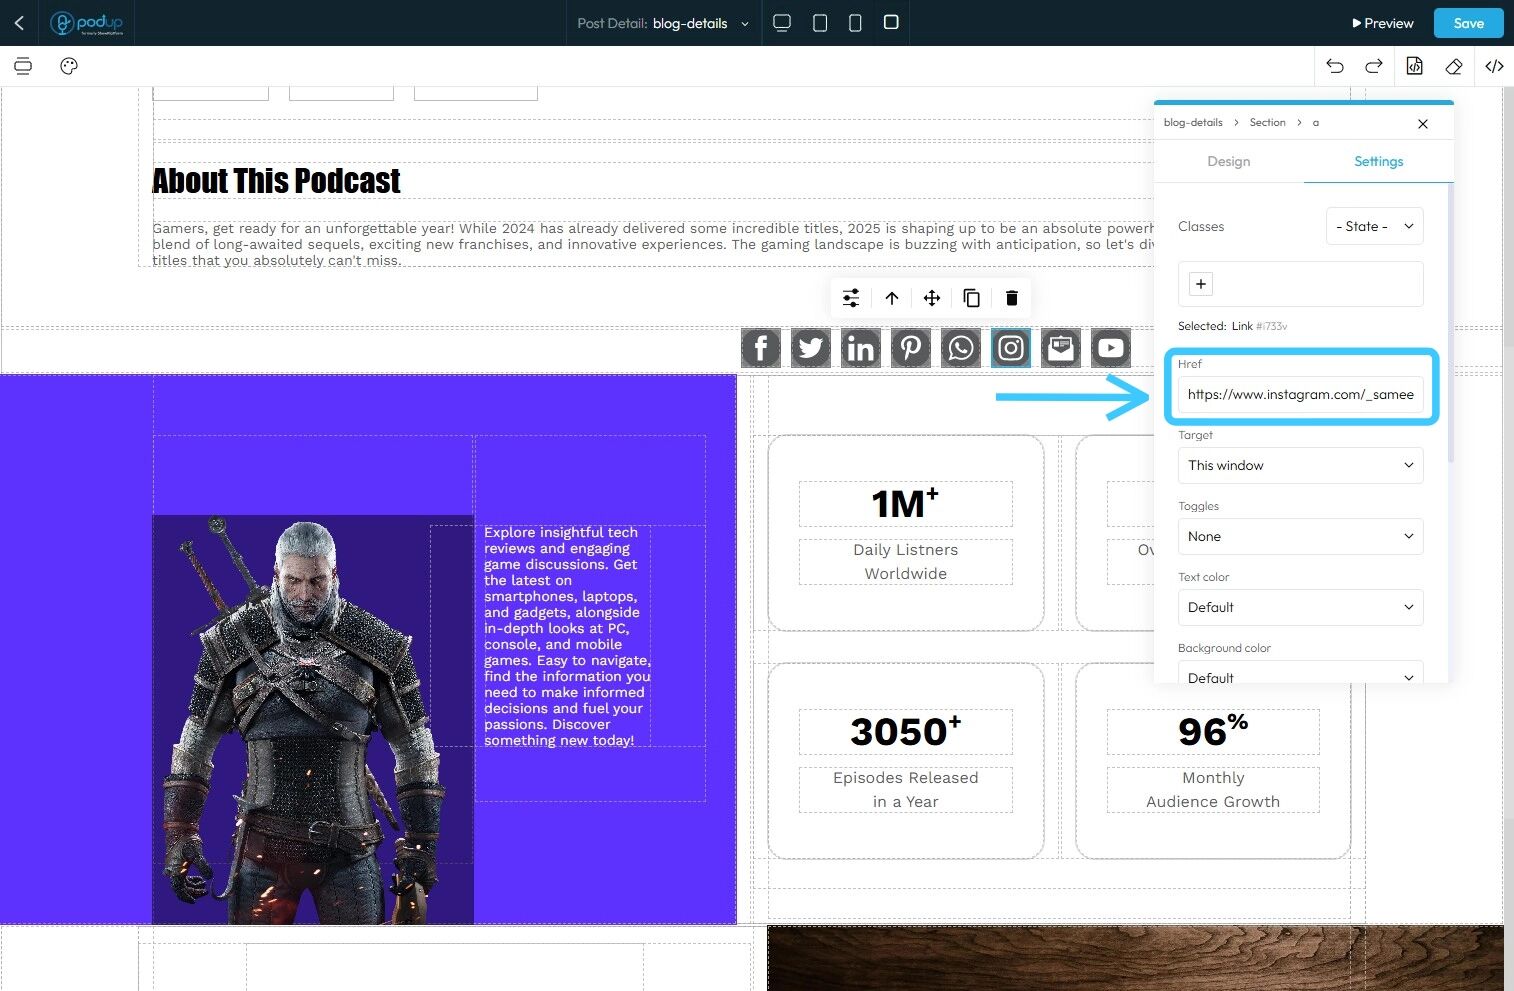This screenshot has height=991, width=1514.
Task: Select the YouTube social icon
Action: click(1111, 348)
